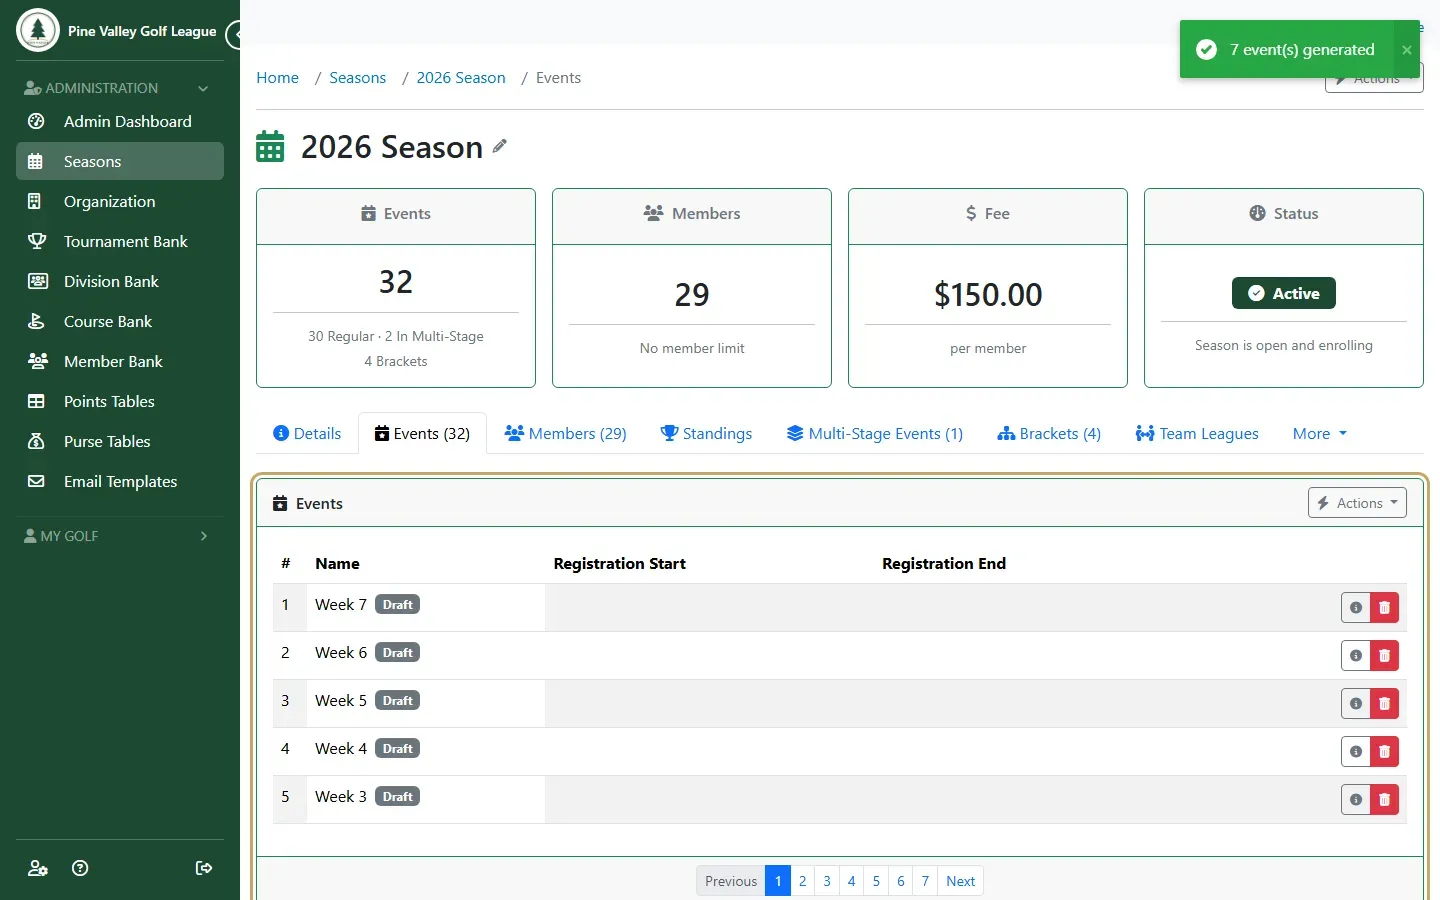Open info for the Week 5 event
Viewport: 1440px width, 900px height.
click(x=1356, y=704)
